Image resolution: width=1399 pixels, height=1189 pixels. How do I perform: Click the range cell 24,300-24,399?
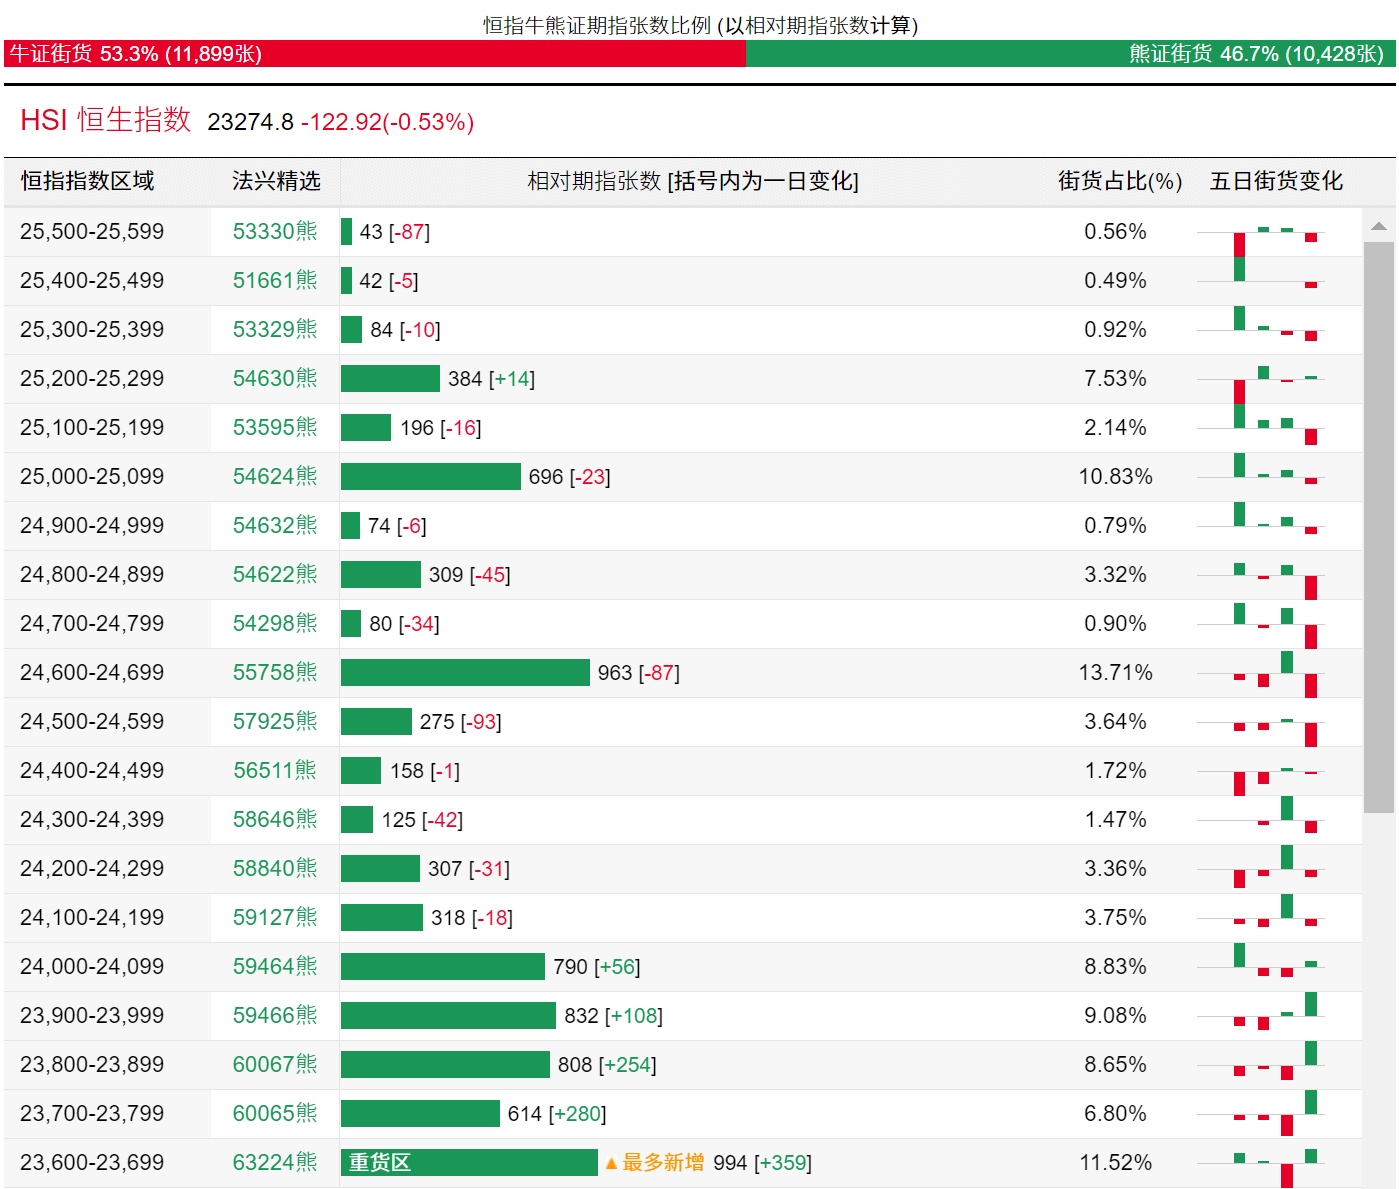[92, 819]
